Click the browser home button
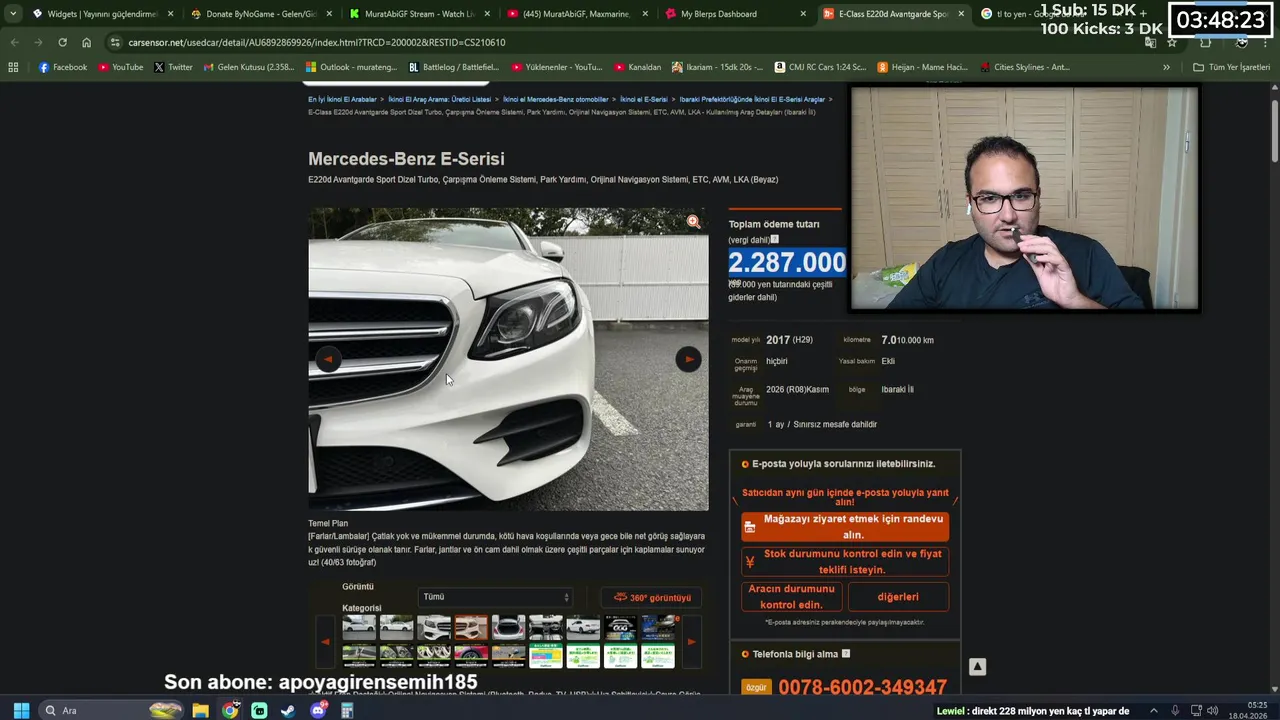 [x=86, y=43]
